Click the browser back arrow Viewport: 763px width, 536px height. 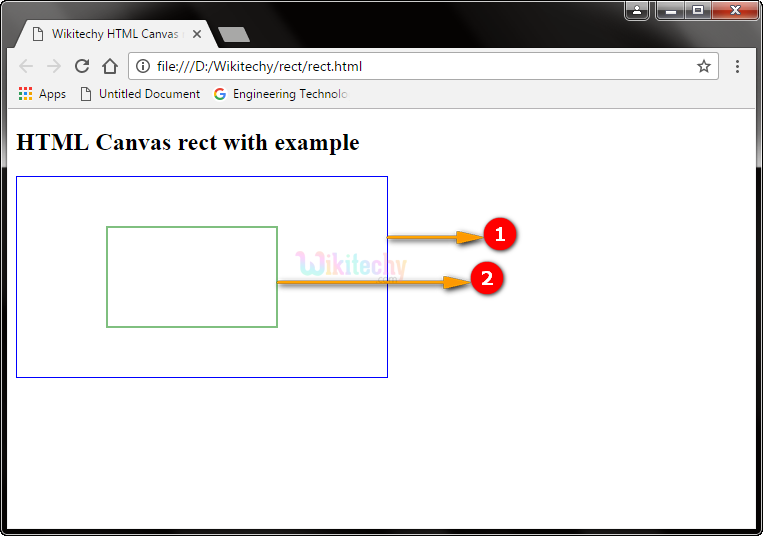26,67
